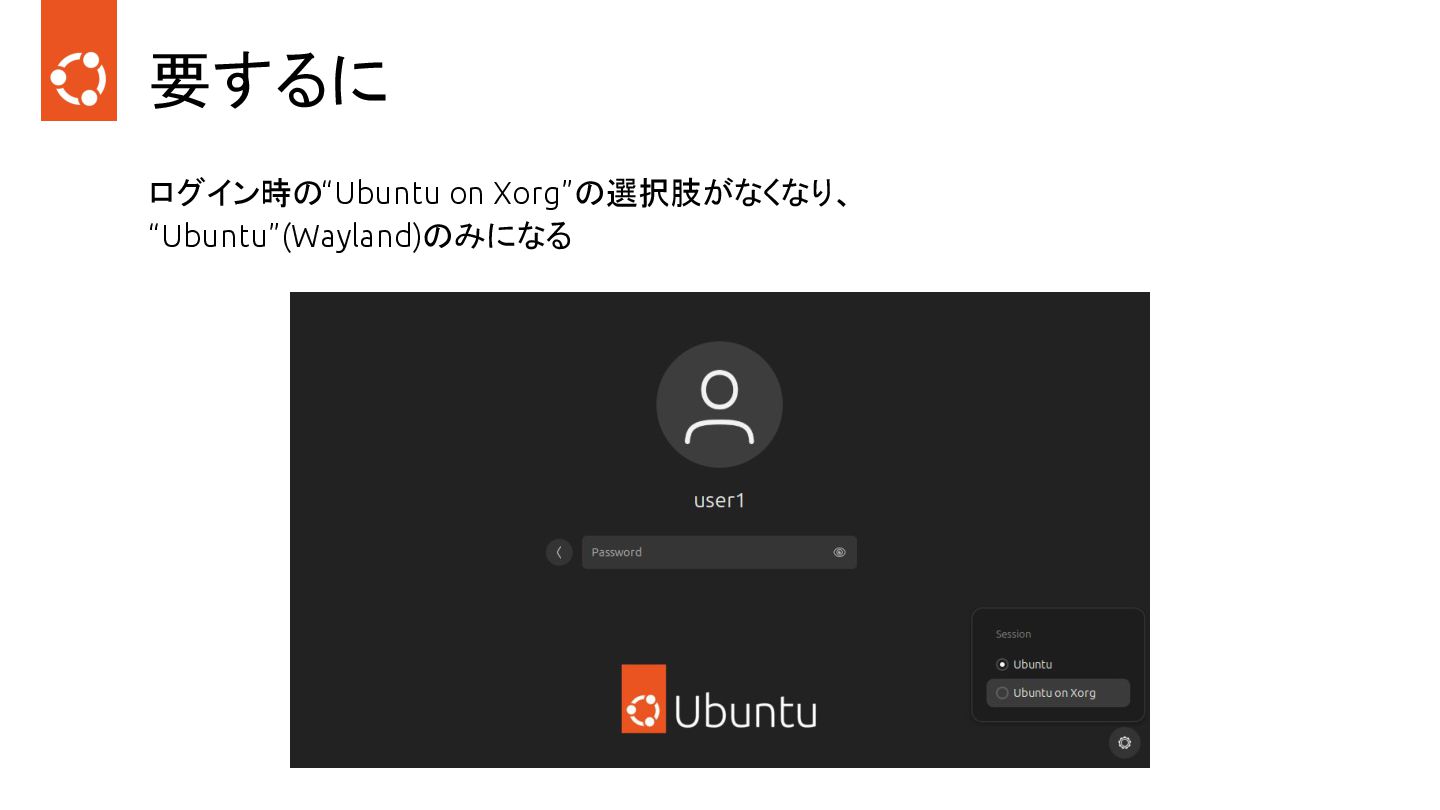Click the user1 avatar icon
The image size is (1440, 810).
pyautogui.click(x=719, y=405)
